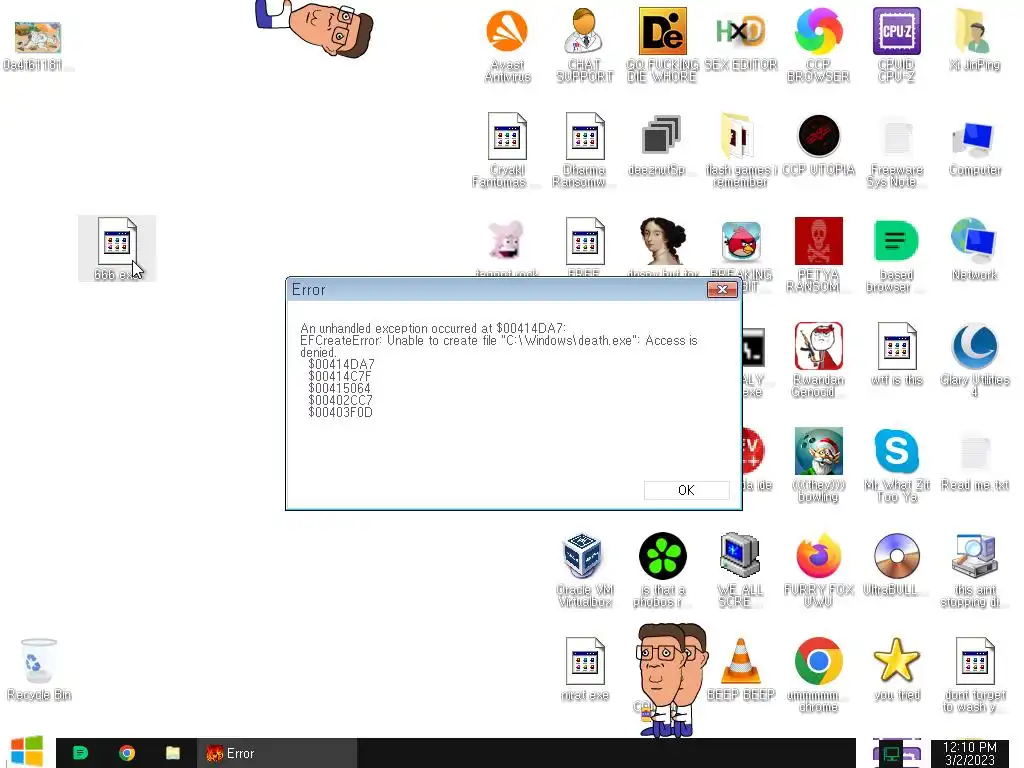1024x768 pixels.
Task: Select the this aint stopping di icon
Action: [974, 570]
